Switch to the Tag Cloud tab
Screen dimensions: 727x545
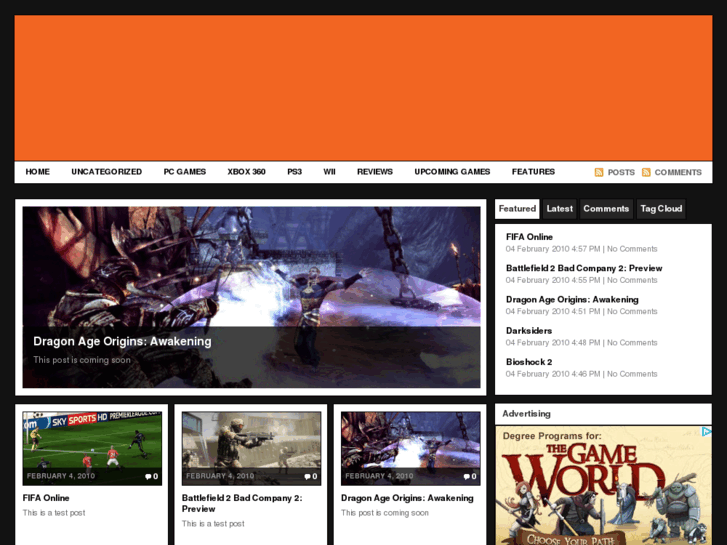tap(661, 209)
